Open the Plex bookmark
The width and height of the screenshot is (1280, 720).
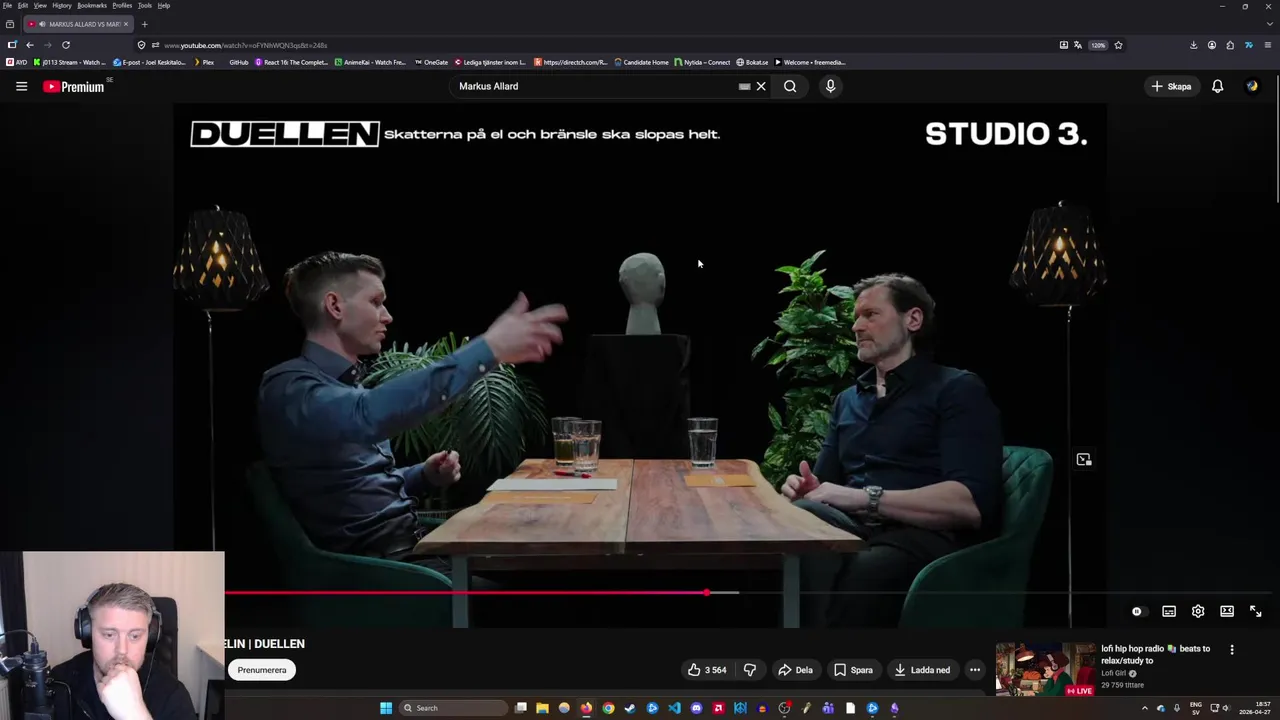point(204,62)
